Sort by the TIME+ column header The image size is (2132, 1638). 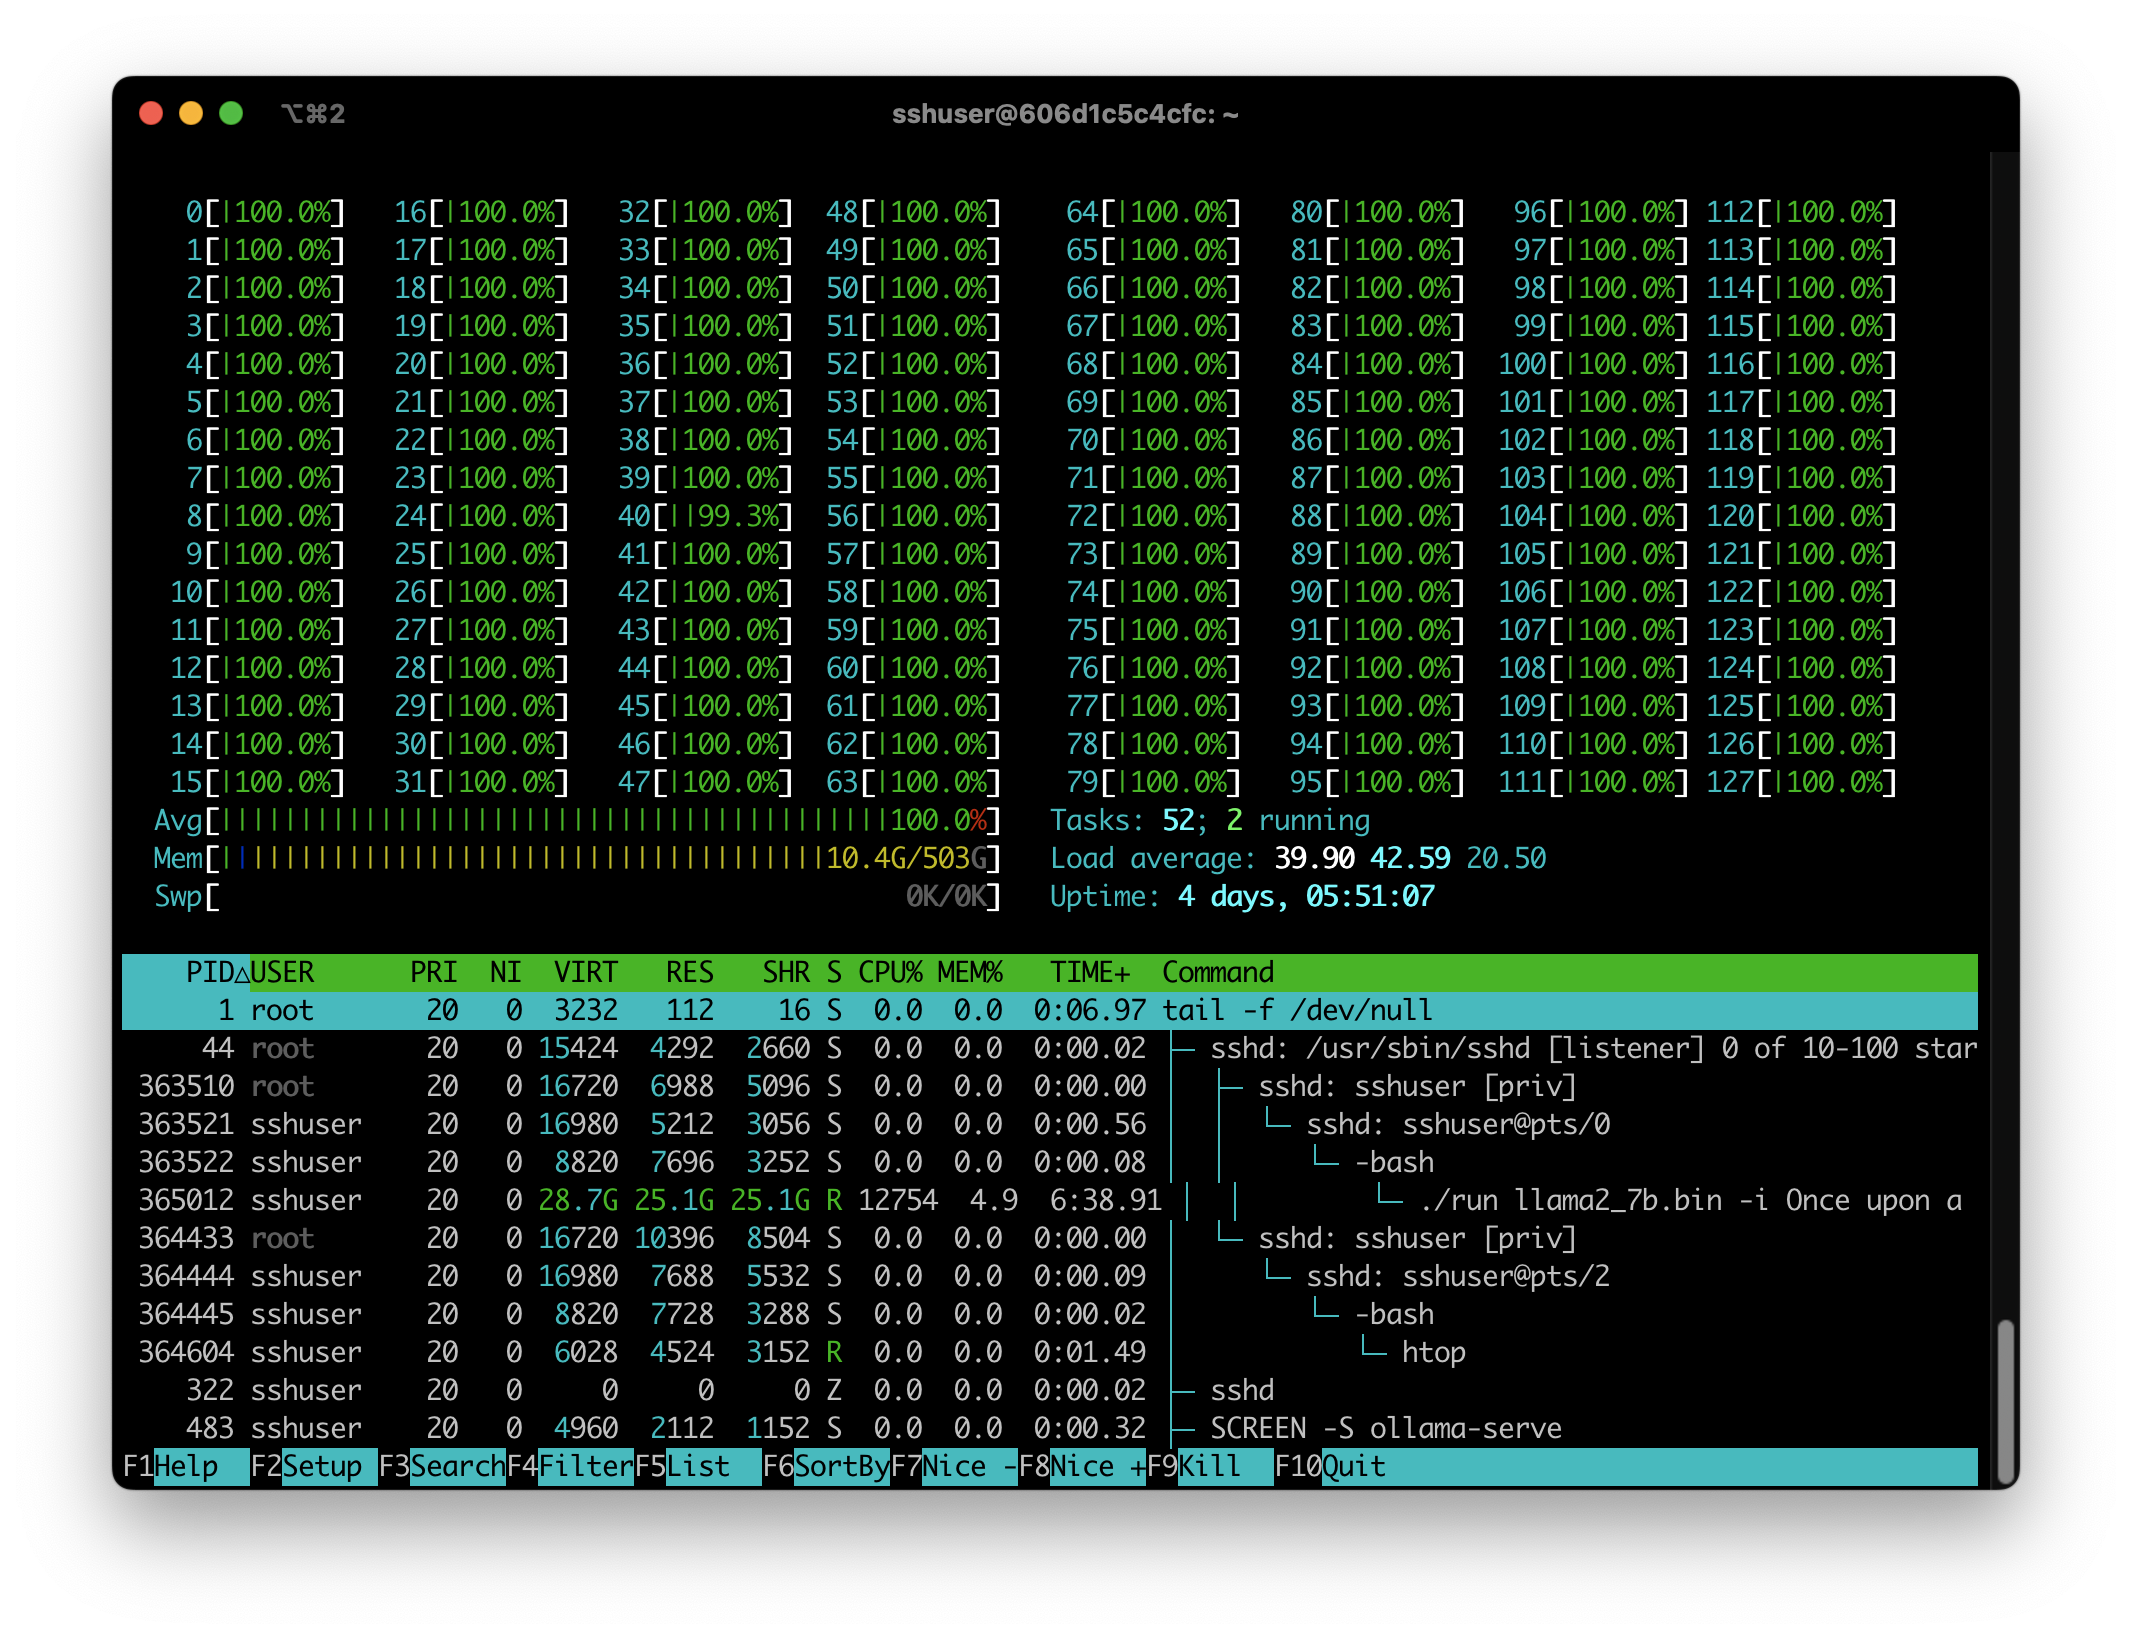click(x=1090, y=972)
